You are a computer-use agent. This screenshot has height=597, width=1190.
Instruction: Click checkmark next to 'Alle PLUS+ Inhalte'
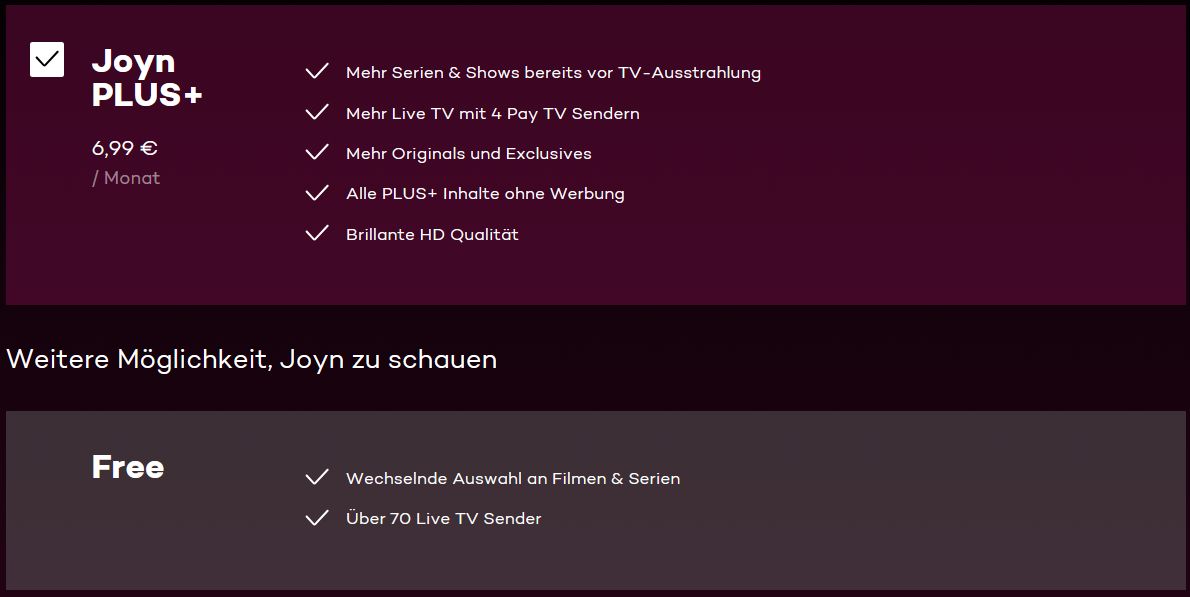(x=317, y=193)
